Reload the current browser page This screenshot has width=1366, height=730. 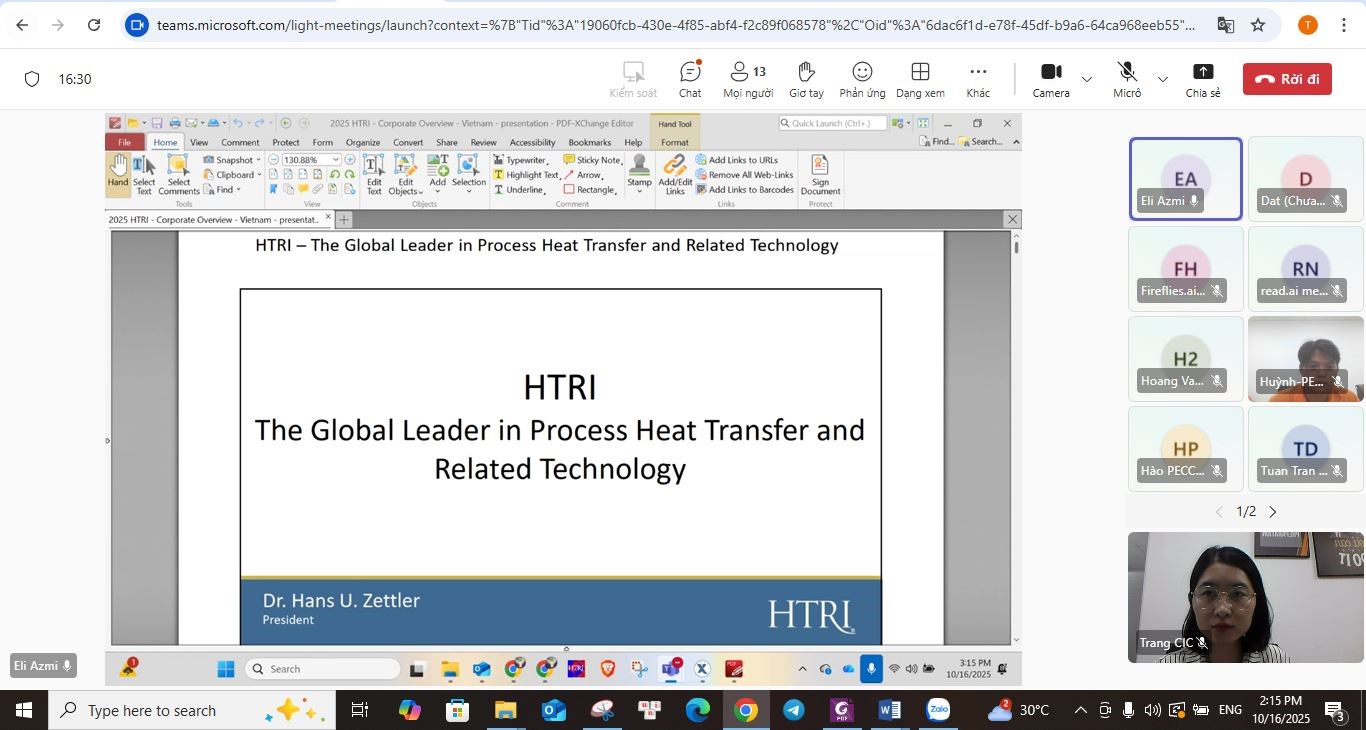(x=94, y=25)
